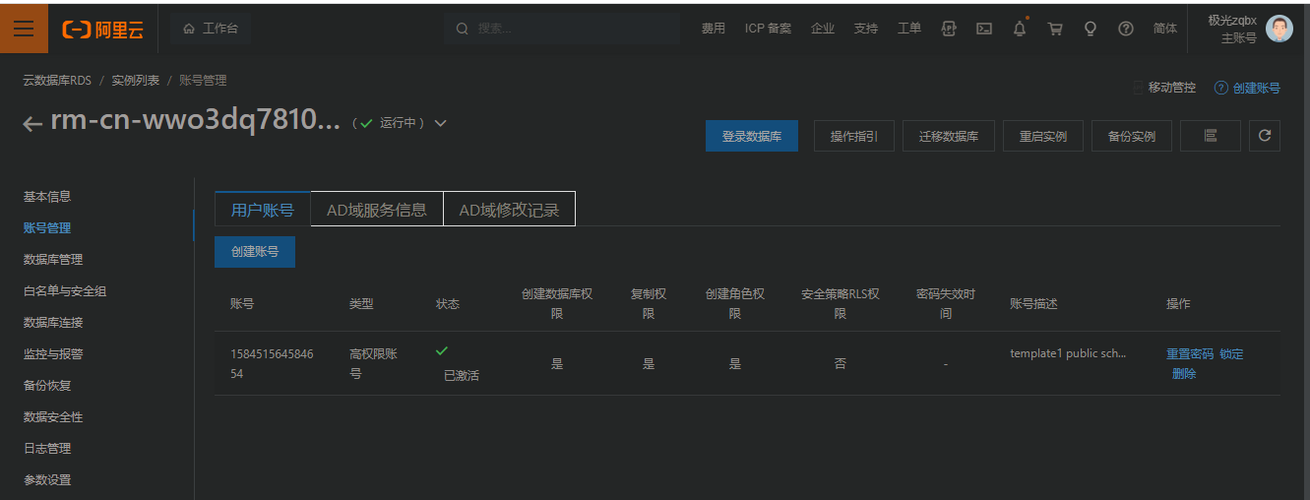Click the mobile phone 移动管控 icon
The height and width of the screenshot is (500, 1310).
(x=1138, y=88)
